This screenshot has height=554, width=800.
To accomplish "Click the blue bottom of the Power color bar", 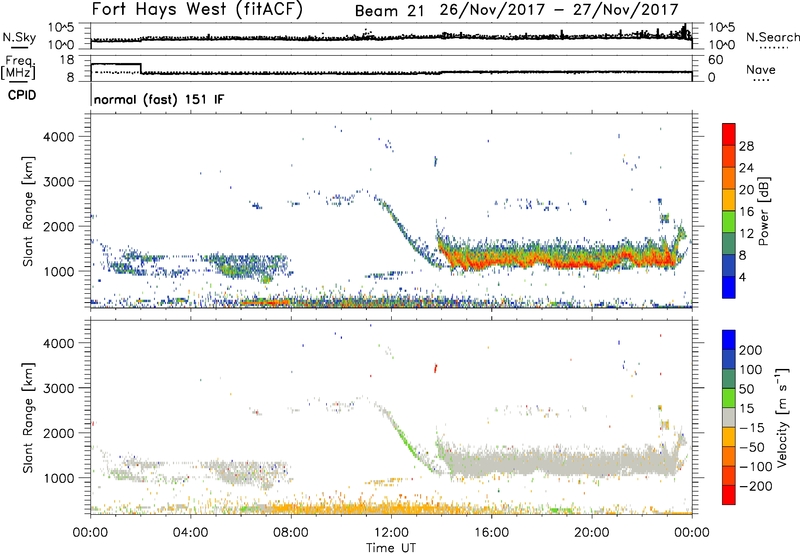I will [x=729, y=287].
